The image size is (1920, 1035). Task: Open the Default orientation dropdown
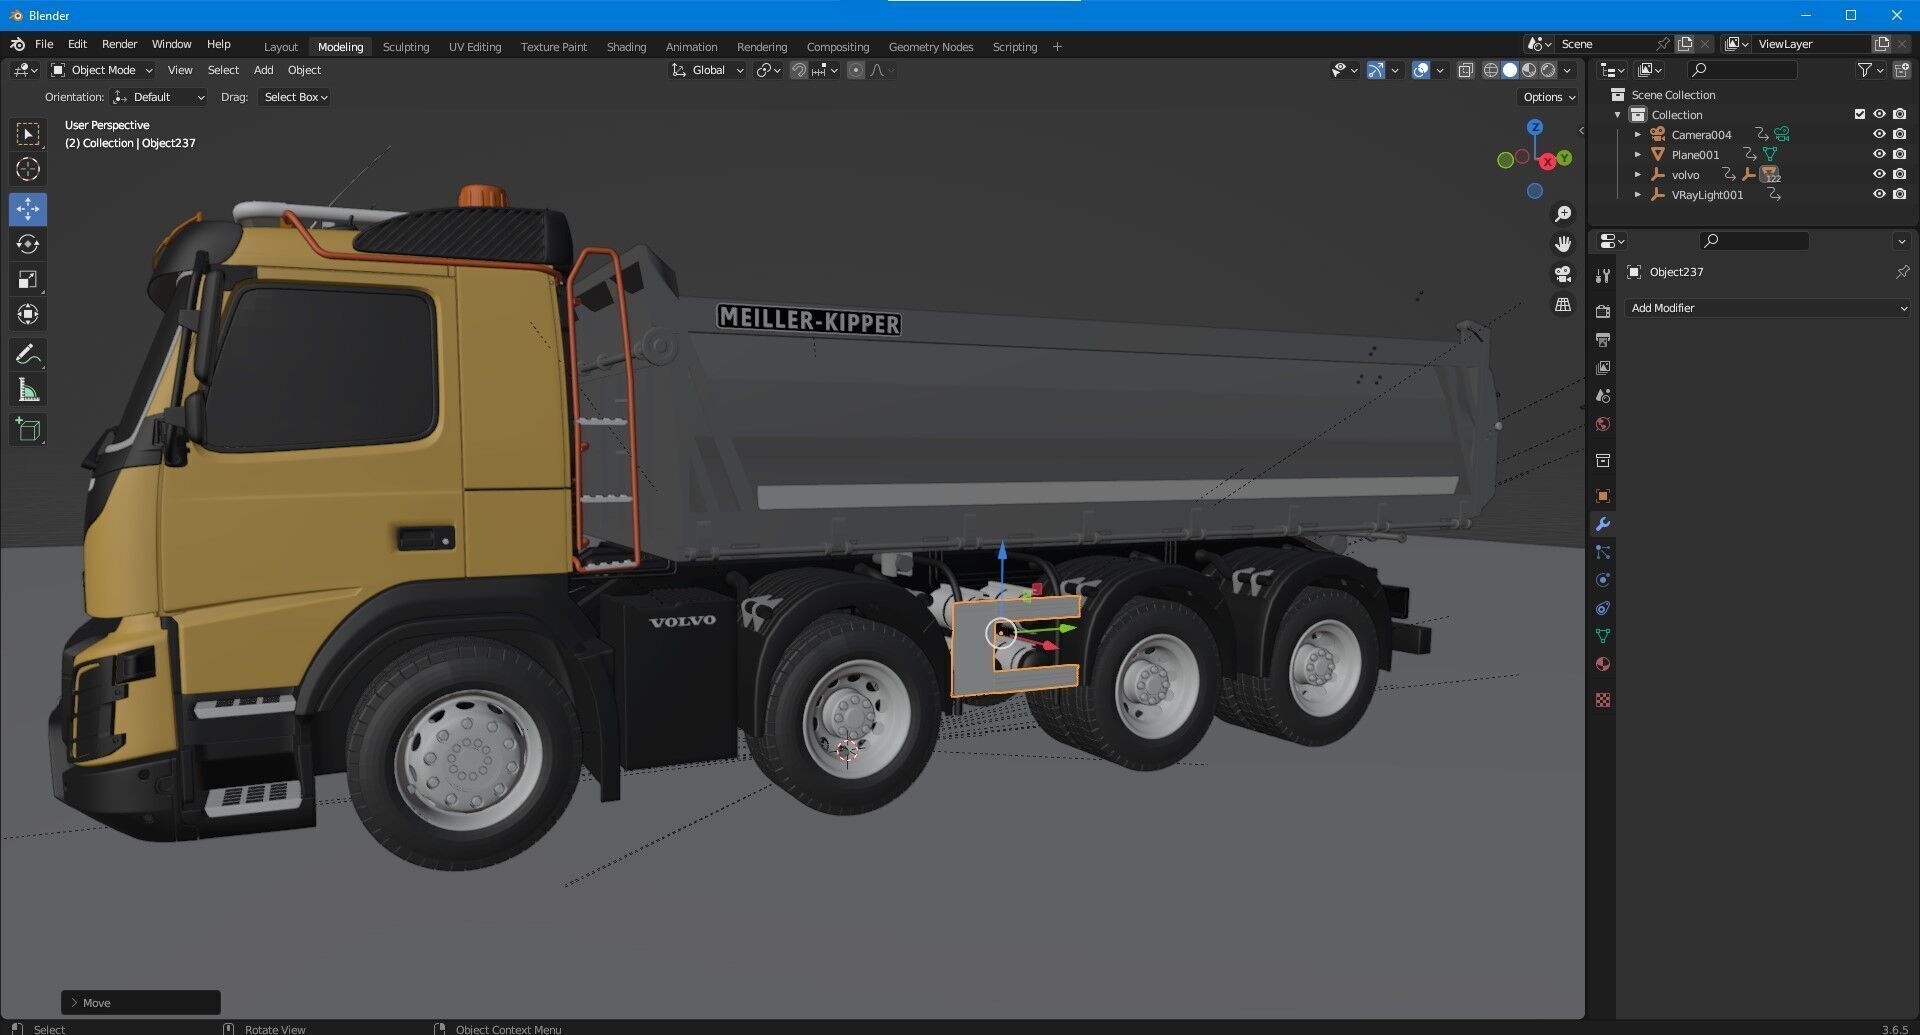coord(159,97)
